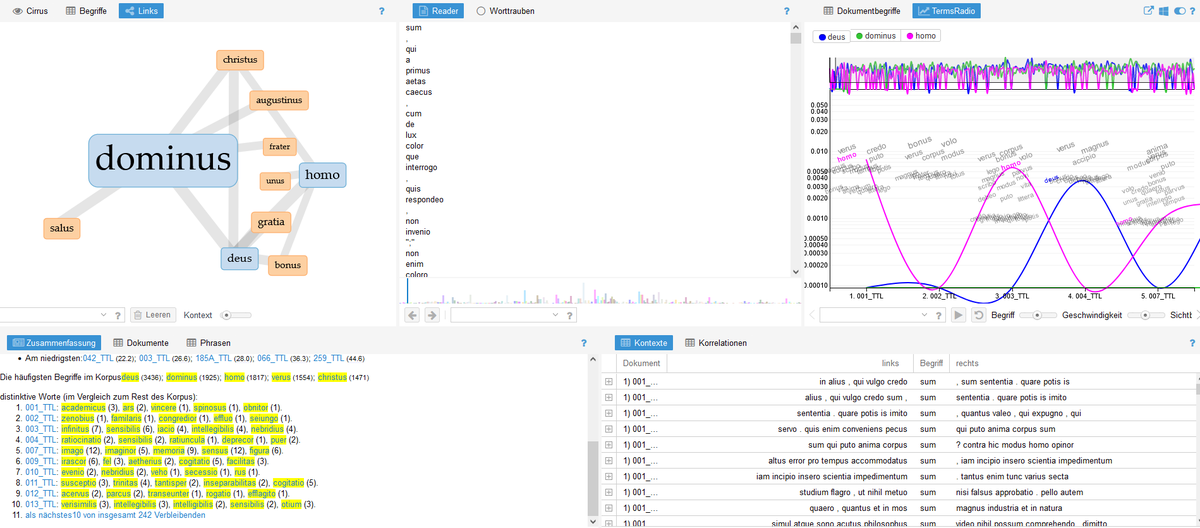Select the TermsRadio tab
1200x528 pixels.
tap(948, 10)
